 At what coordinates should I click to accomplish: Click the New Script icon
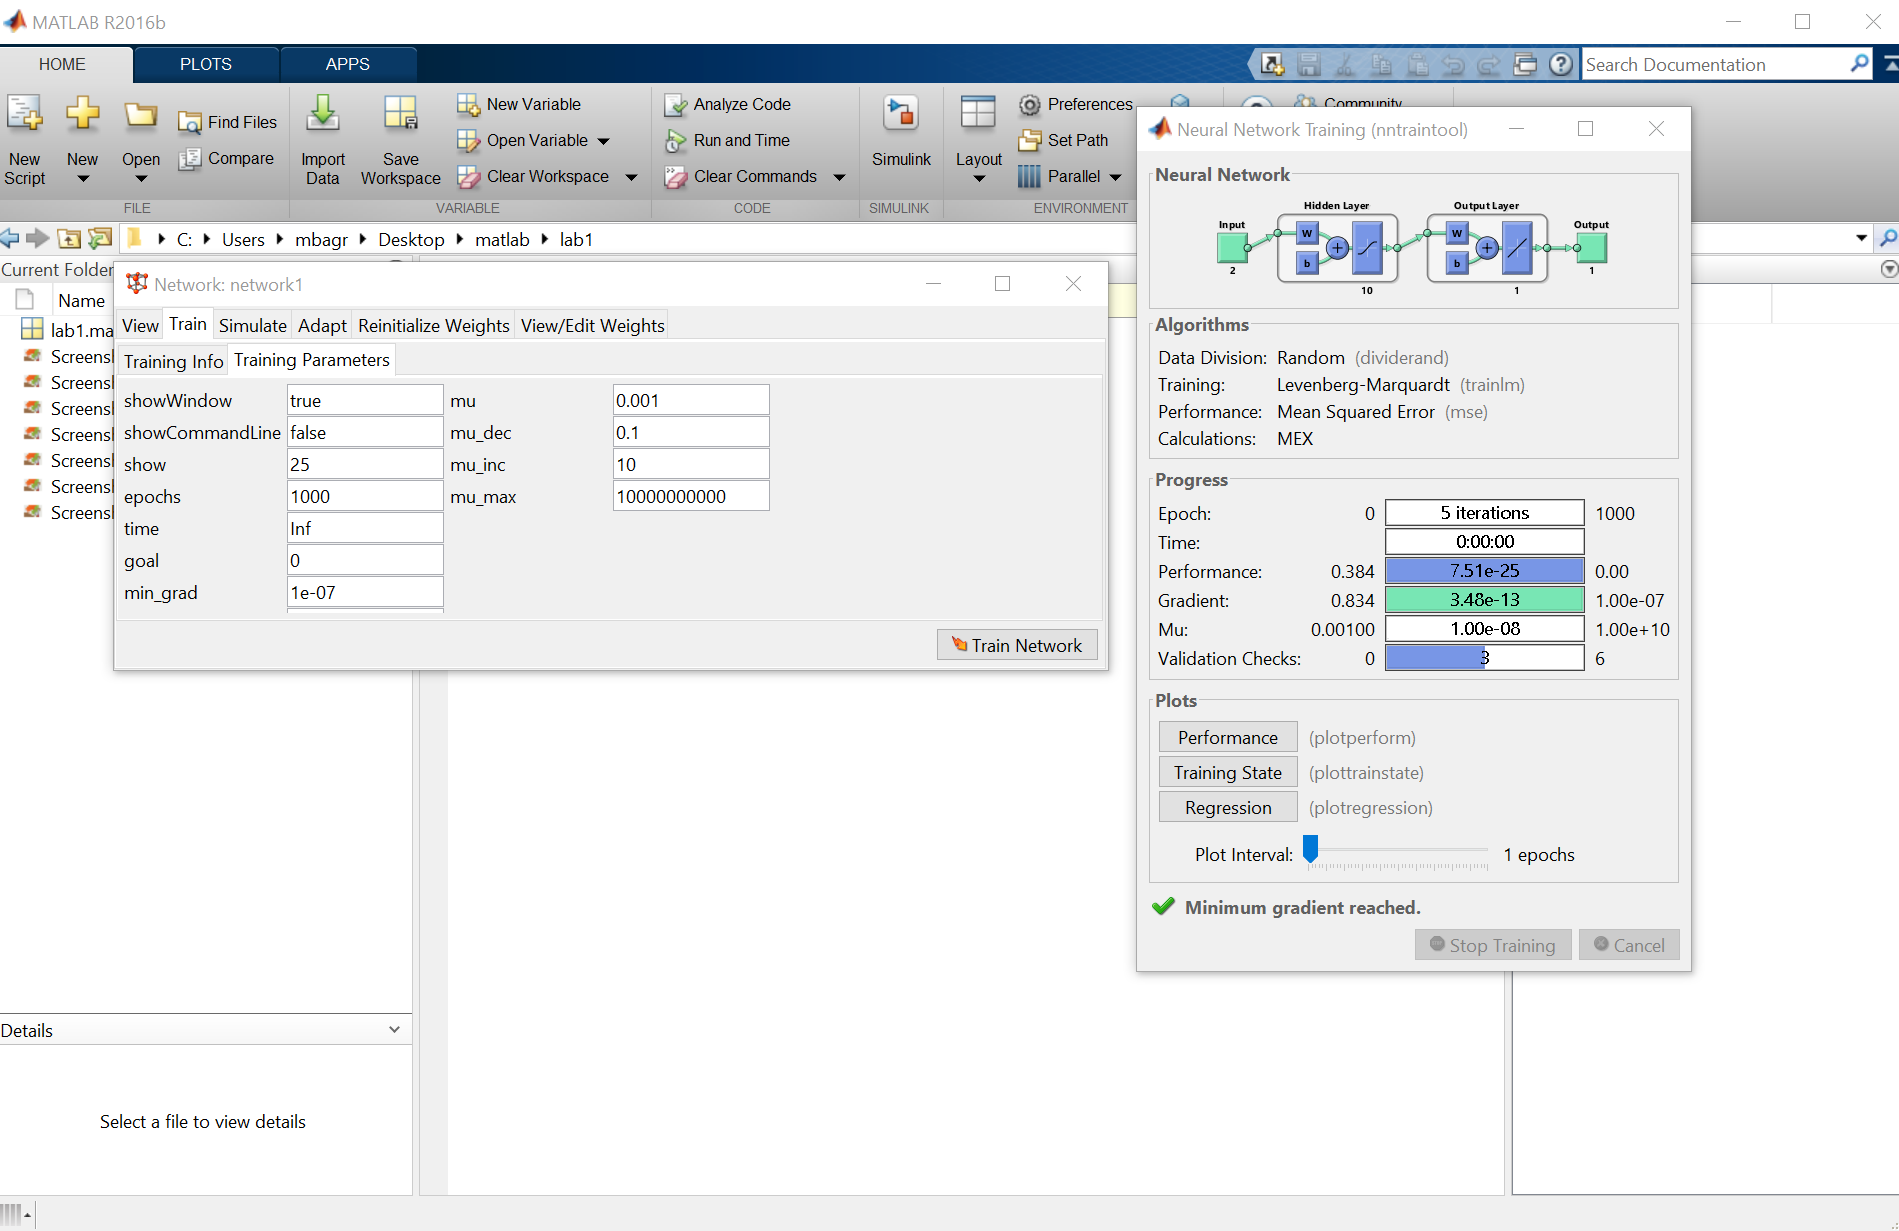24,115
